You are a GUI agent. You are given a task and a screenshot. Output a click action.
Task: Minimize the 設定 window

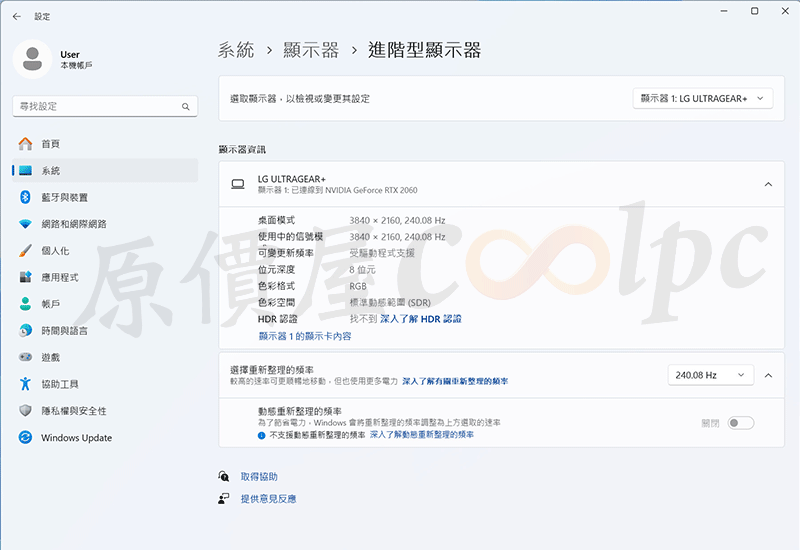tap(724, 11)
